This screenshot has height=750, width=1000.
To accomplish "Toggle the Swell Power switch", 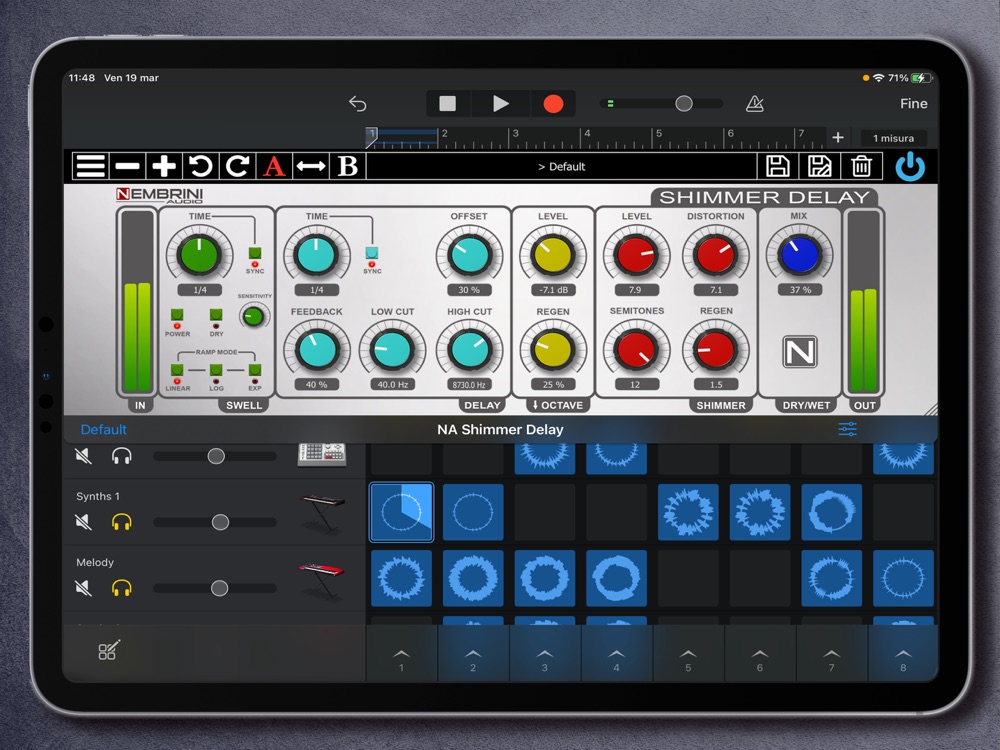I will point(177,314).
